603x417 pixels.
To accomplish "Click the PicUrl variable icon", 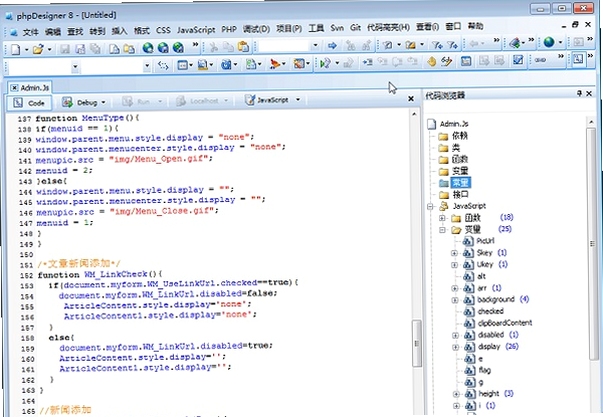I will pyautogui.click(x=468, y=241).
